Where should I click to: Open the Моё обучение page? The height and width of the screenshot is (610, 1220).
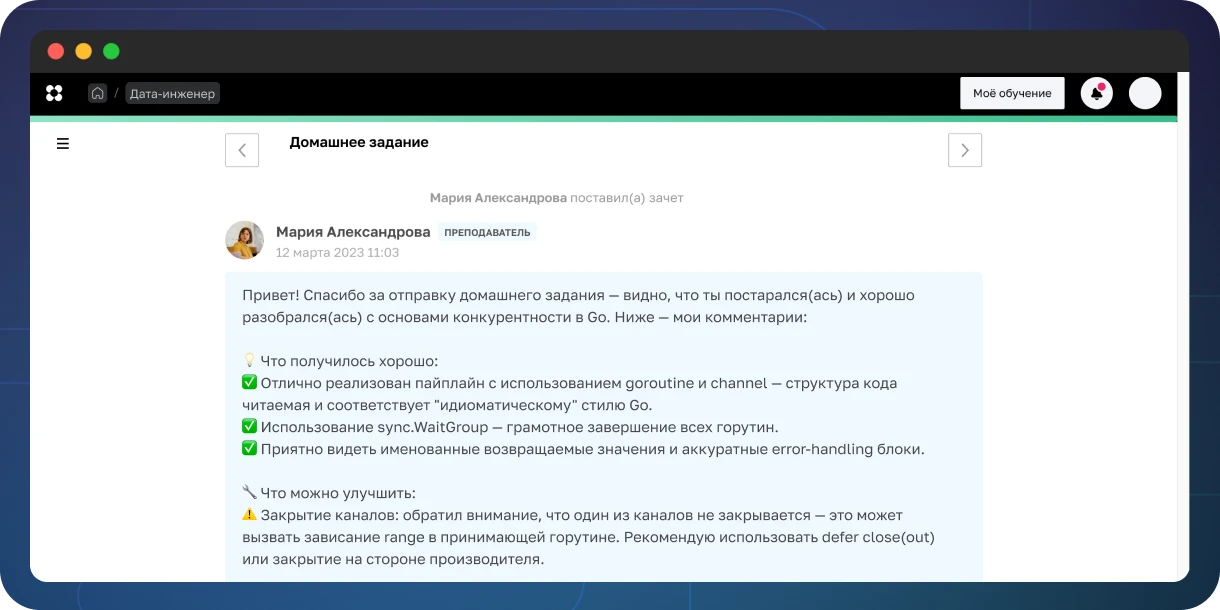(x=1012, y=93)
